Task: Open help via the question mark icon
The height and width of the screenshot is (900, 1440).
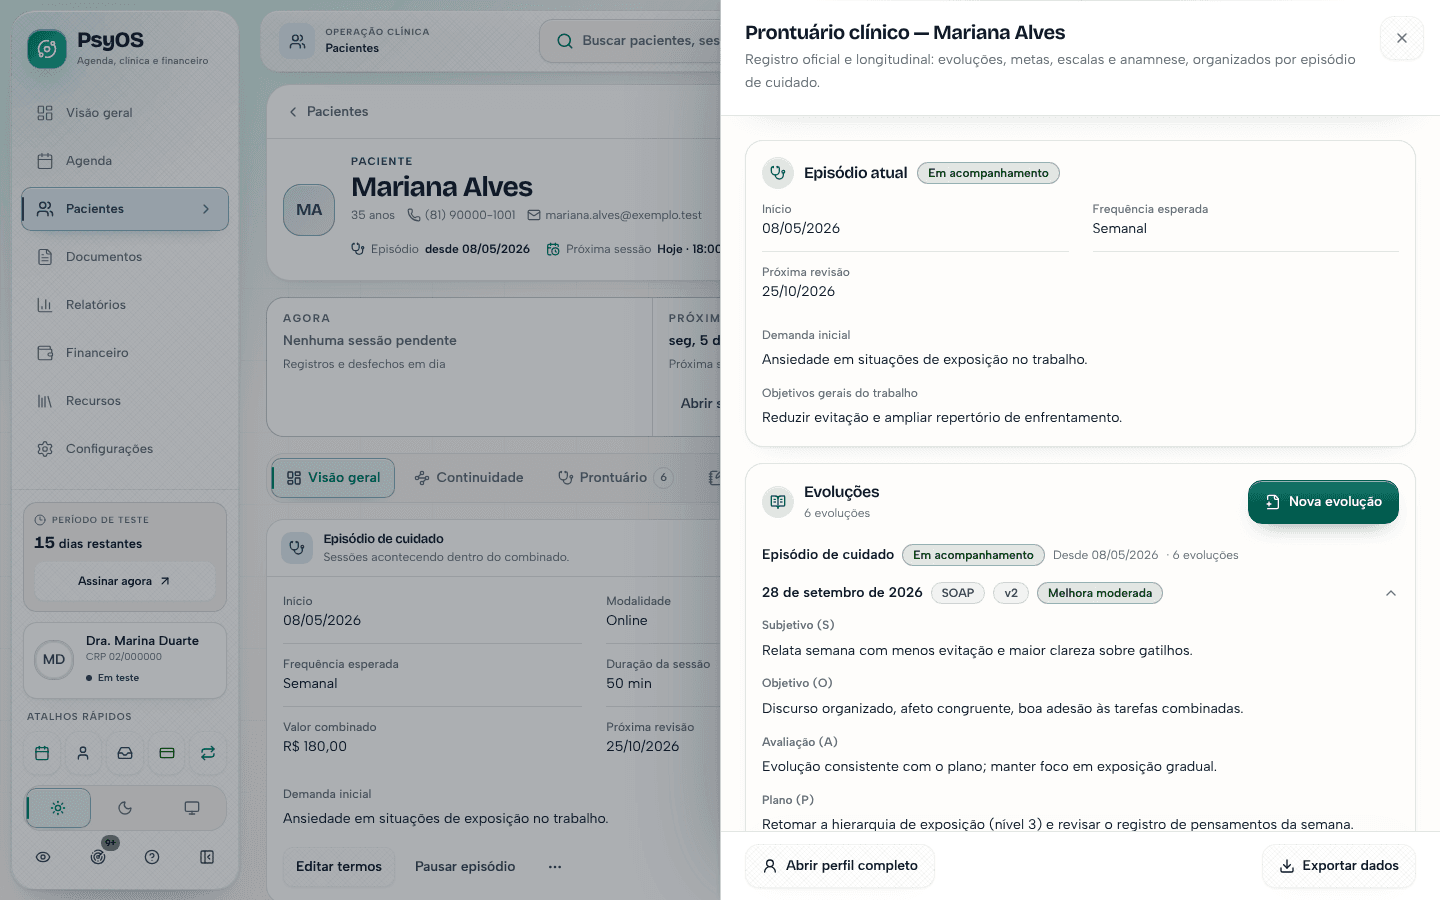Action: point(152,856)
